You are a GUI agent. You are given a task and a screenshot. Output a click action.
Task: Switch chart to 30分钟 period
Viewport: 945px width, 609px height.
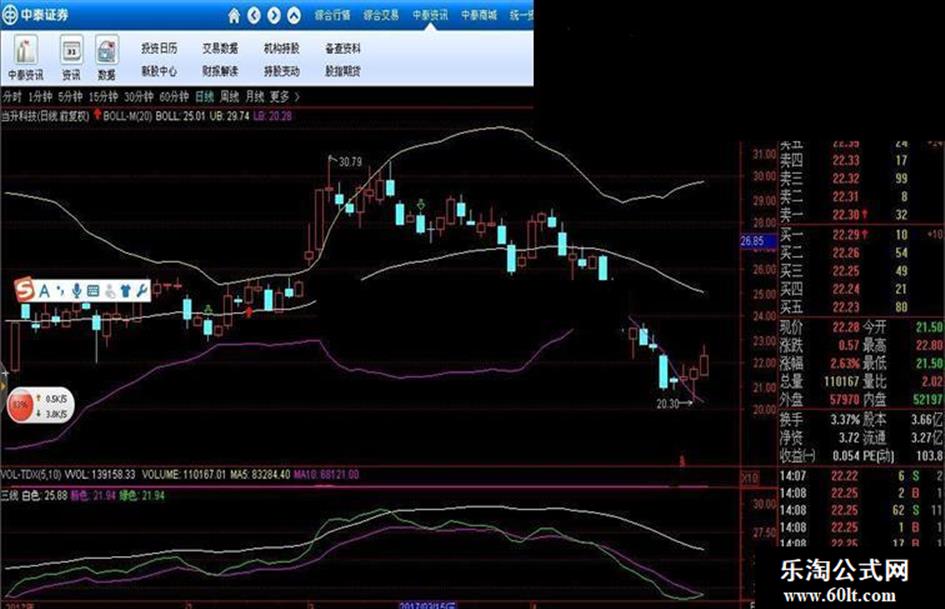[x=139, y=96]
